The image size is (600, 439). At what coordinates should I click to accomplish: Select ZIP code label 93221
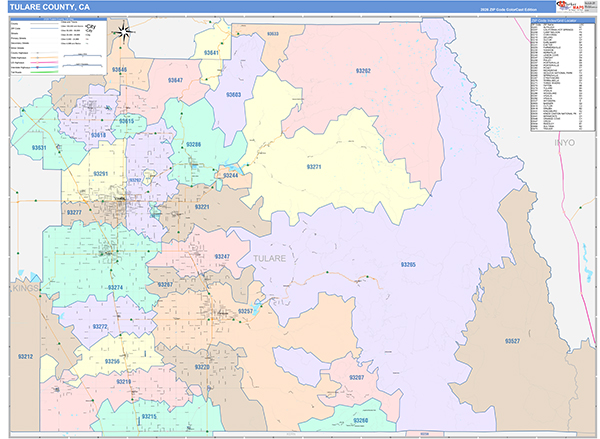coord(202,207)
